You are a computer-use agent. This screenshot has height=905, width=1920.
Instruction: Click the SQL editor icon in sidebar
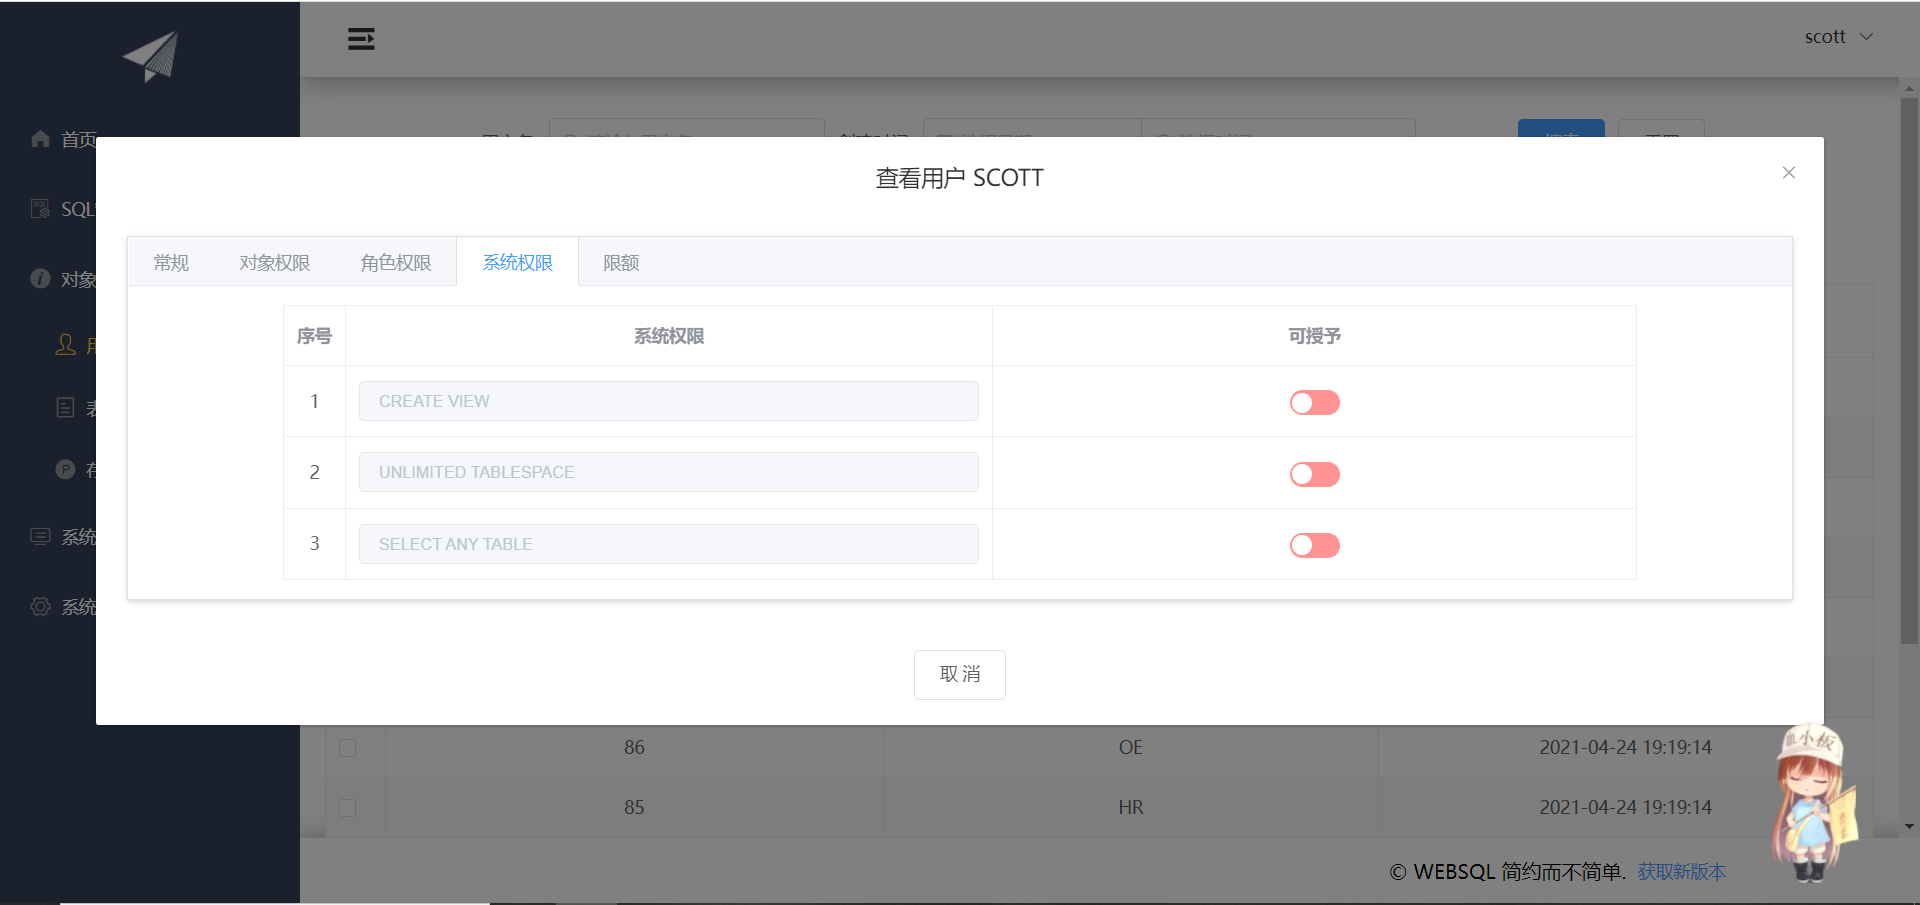[40, 209]
